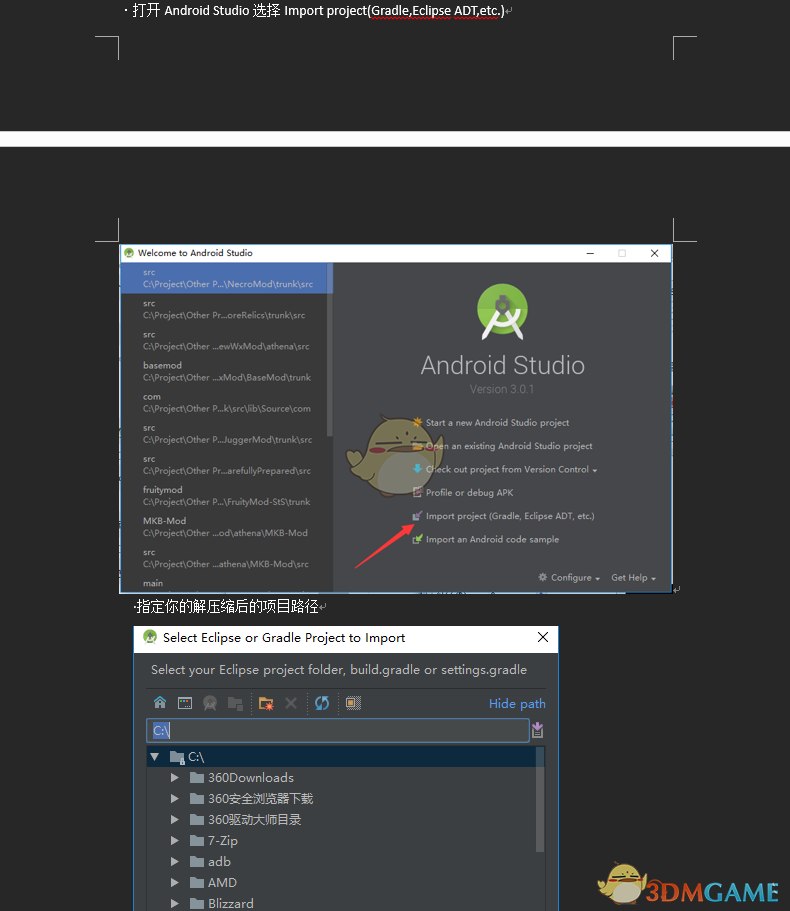This screenshot has height=911, width=790.
Task: Open an existing Android Studio project
Action: tap(509, 446)
